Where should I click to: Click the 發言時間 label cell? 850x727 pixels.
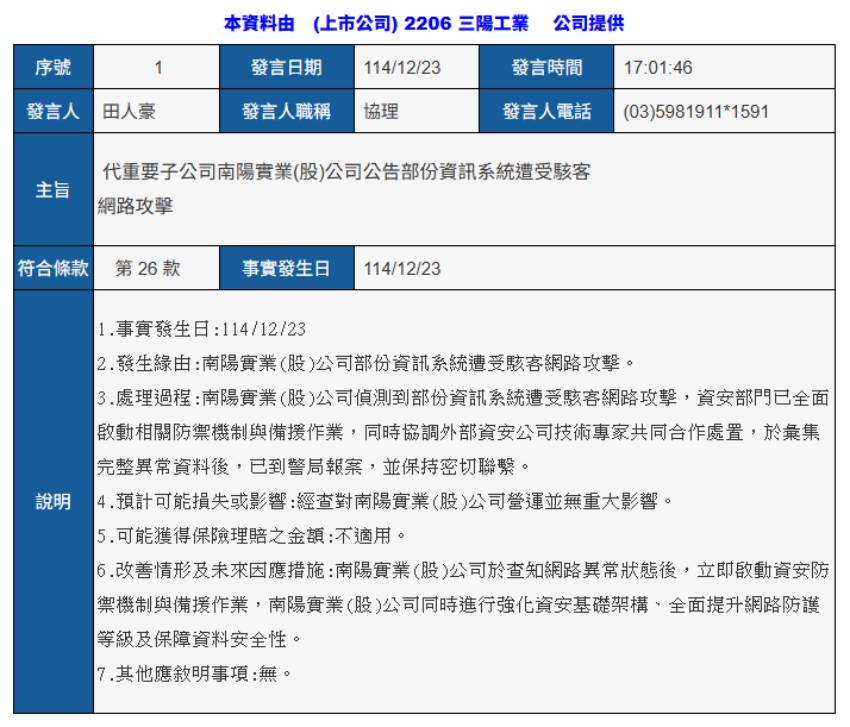point(546,68)
